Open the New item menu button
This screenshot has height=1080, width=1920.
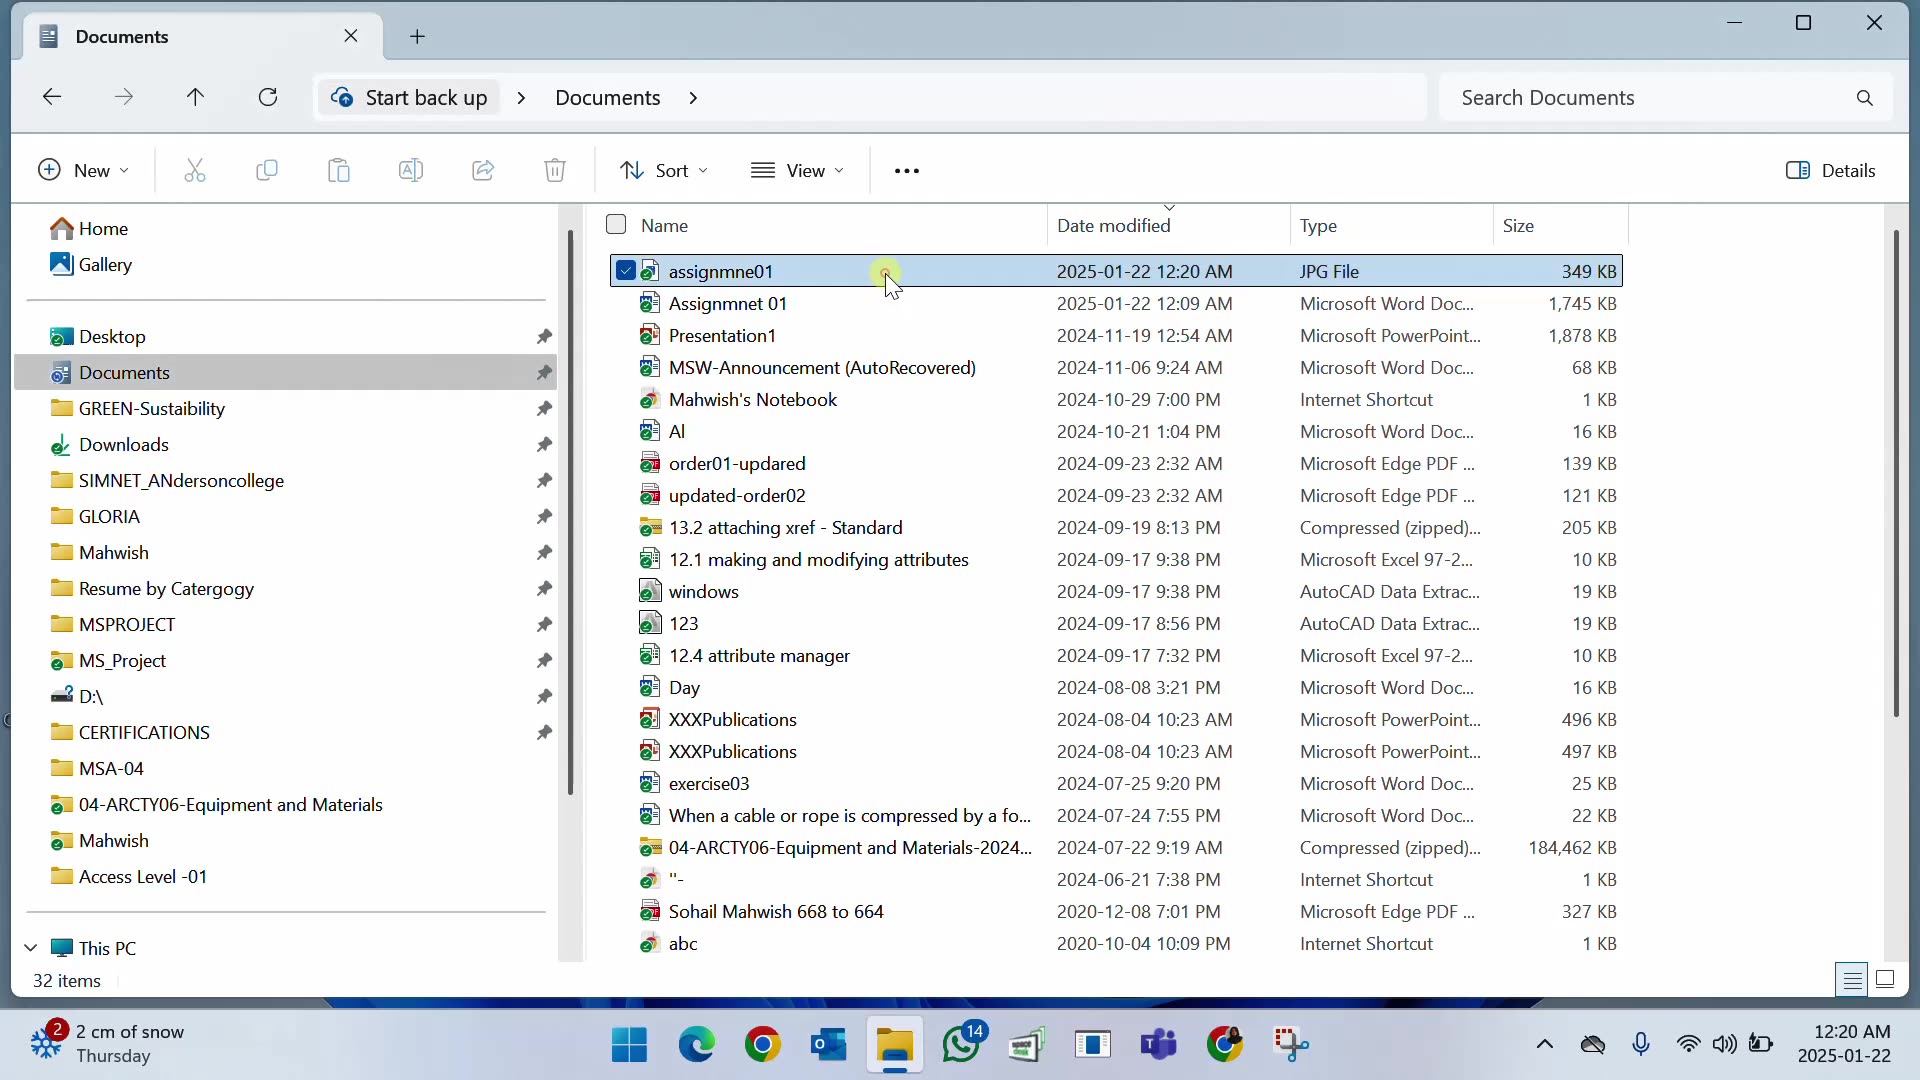84,171
